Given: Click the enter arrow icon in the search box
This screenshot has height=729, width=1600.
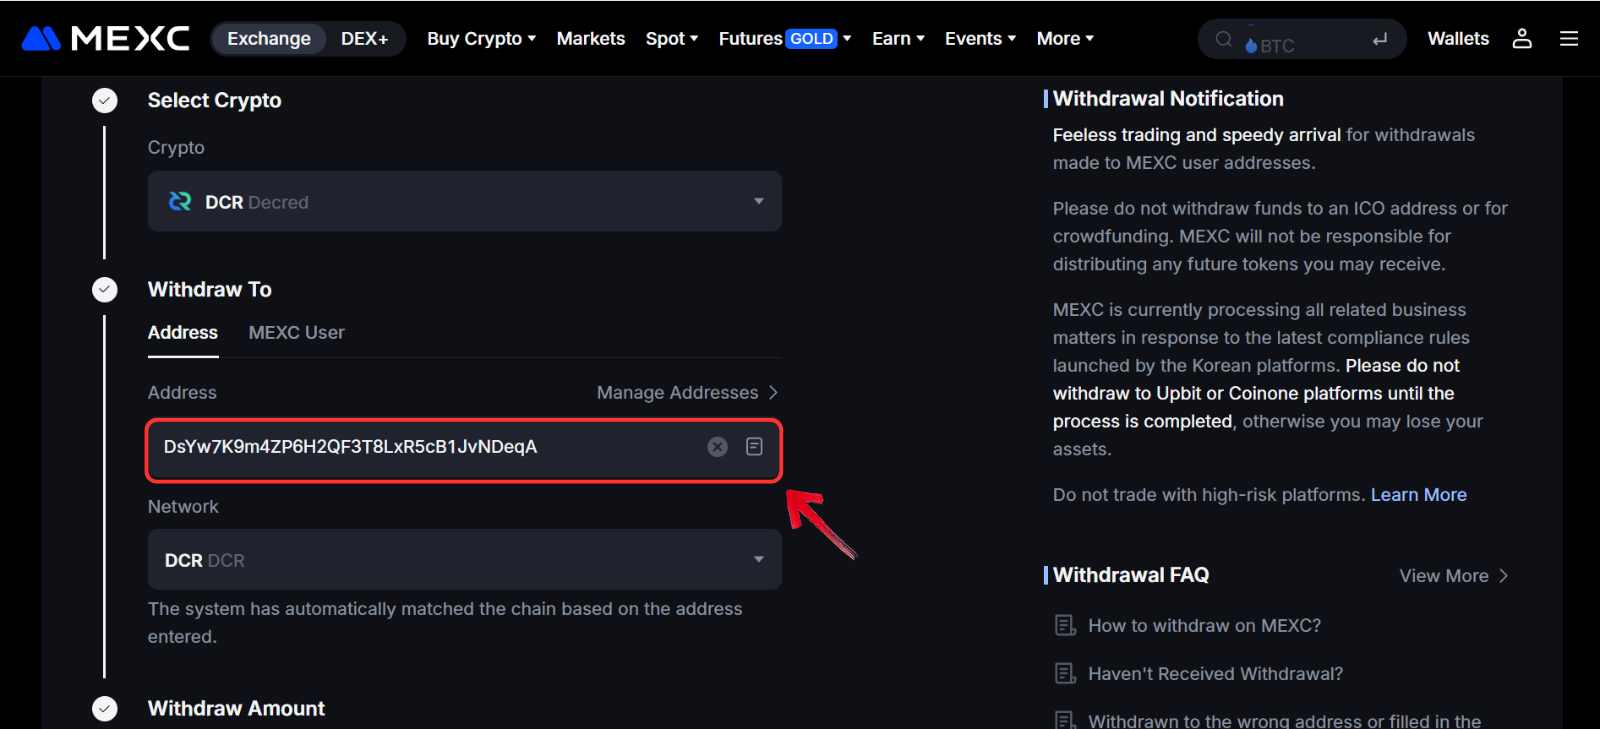Looking at the screenshot, I should tap(1380, 39).
